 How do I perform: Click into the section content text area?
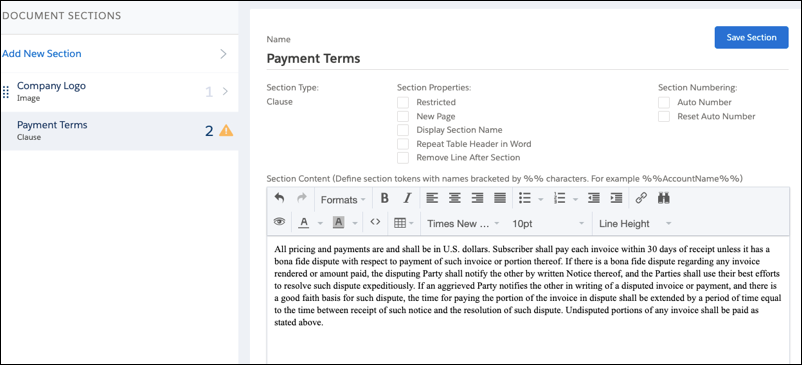[528, 300]
